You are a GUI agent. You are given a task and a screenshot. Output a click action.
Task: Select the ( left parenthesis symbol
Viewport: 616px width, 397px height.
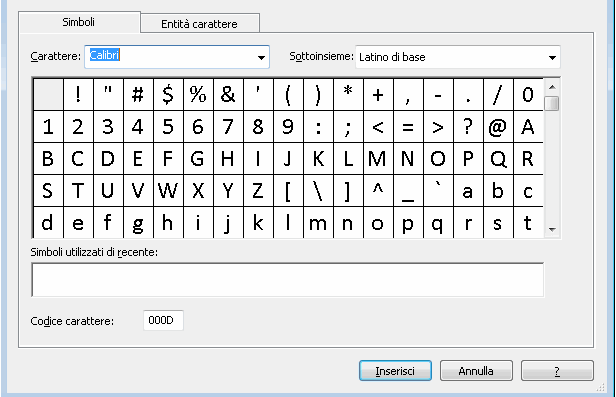288,95
